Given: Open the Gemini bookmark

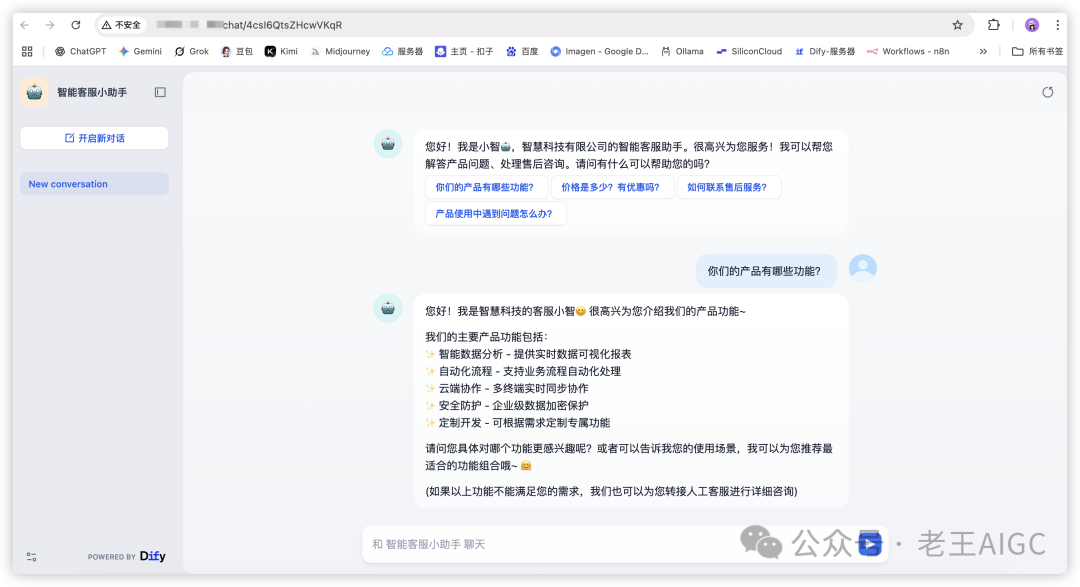Looking at the screenshot, I should 141,51.
